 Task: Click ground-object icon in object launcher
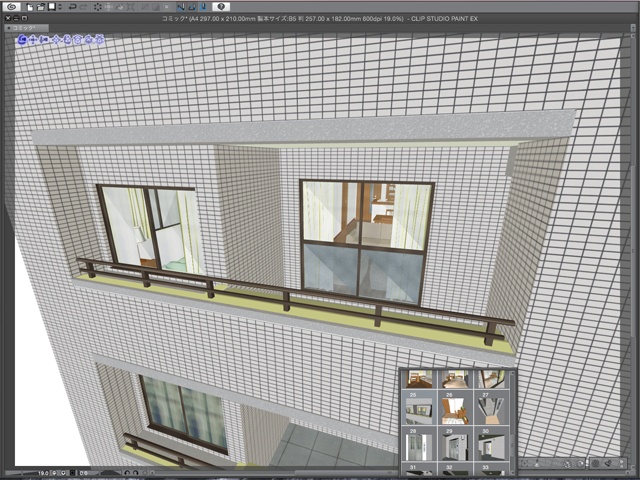click(x=538, y=464)
